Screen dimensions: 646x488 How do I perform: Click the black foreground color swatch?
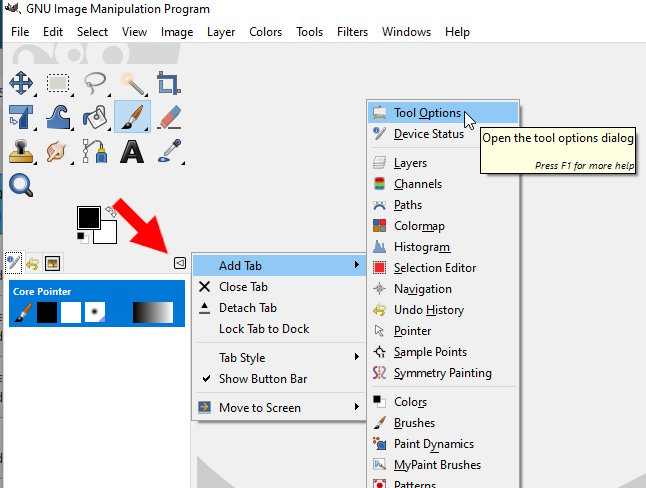[88, 217]
